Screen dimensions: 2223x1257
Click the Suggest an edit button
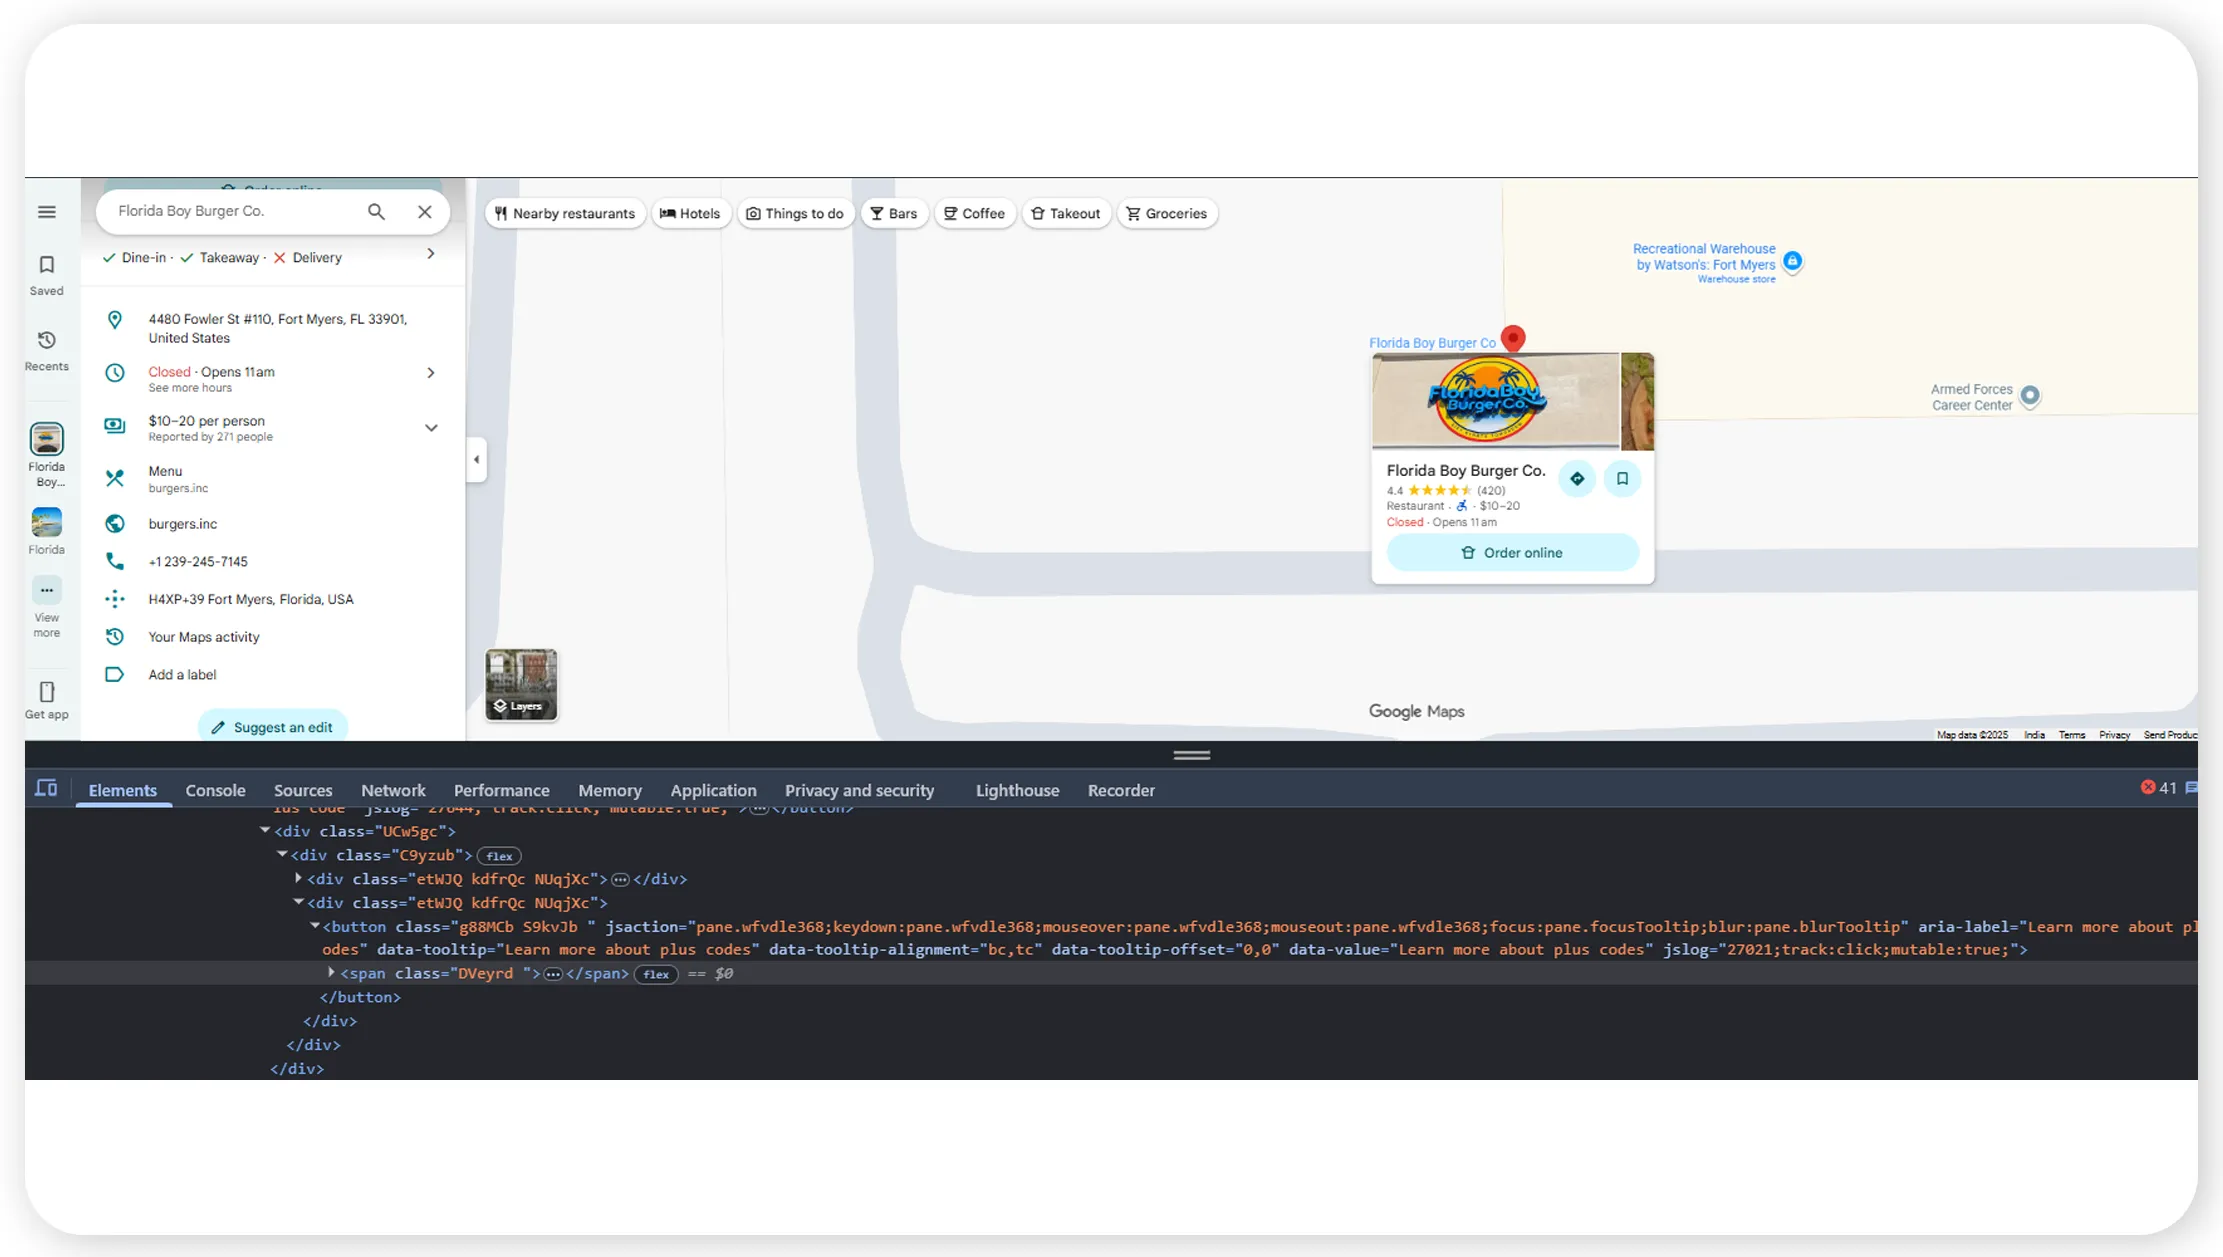coord(273,727)
